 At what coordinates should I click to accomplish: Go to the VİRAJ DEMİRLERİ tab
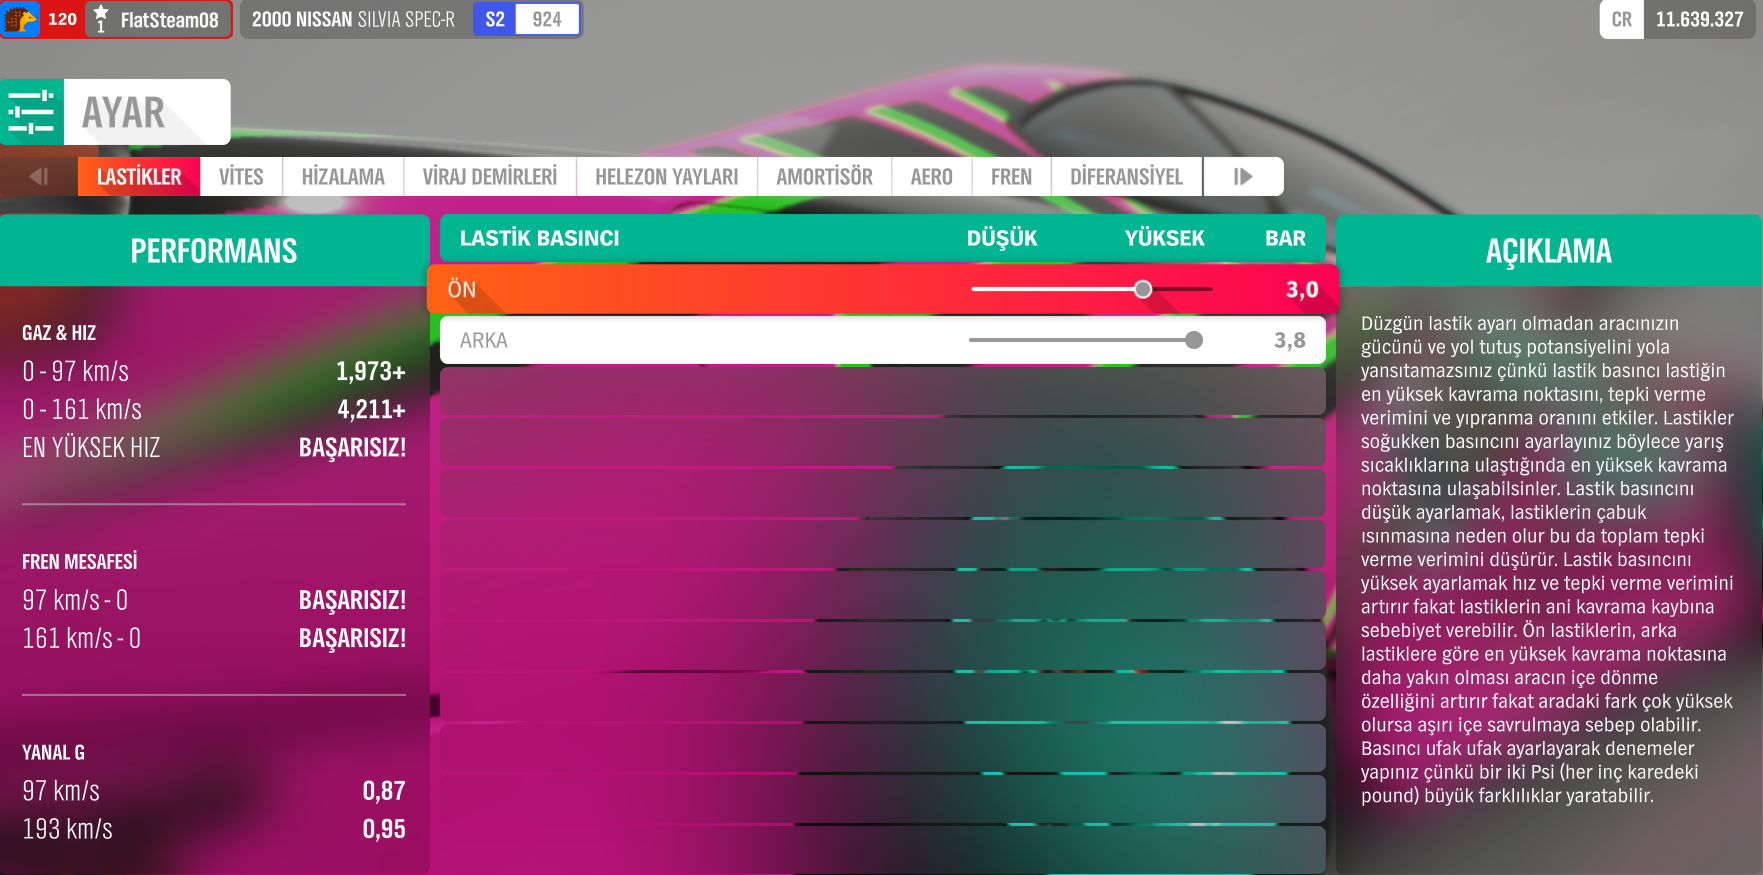[x=490, y=177]
